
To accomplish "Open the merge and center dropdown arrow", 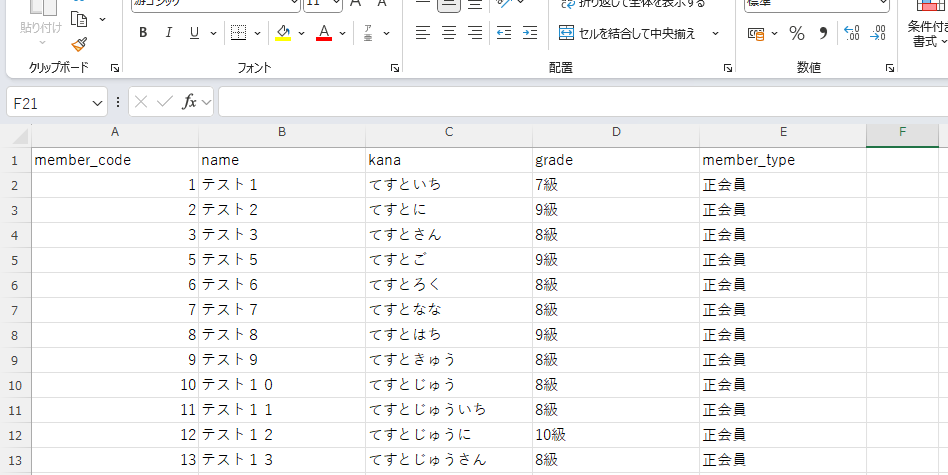I will click(x=715, y=33).
